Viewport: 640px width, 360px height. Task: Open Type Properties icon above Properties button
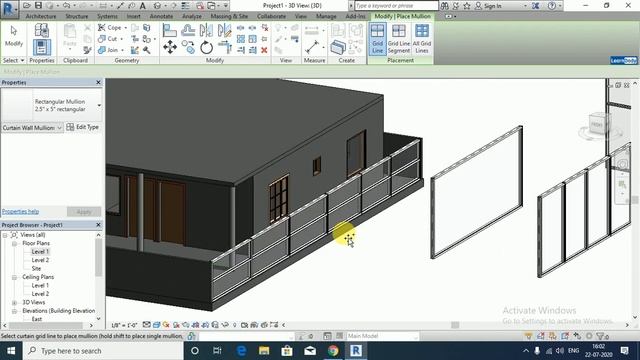42,31
